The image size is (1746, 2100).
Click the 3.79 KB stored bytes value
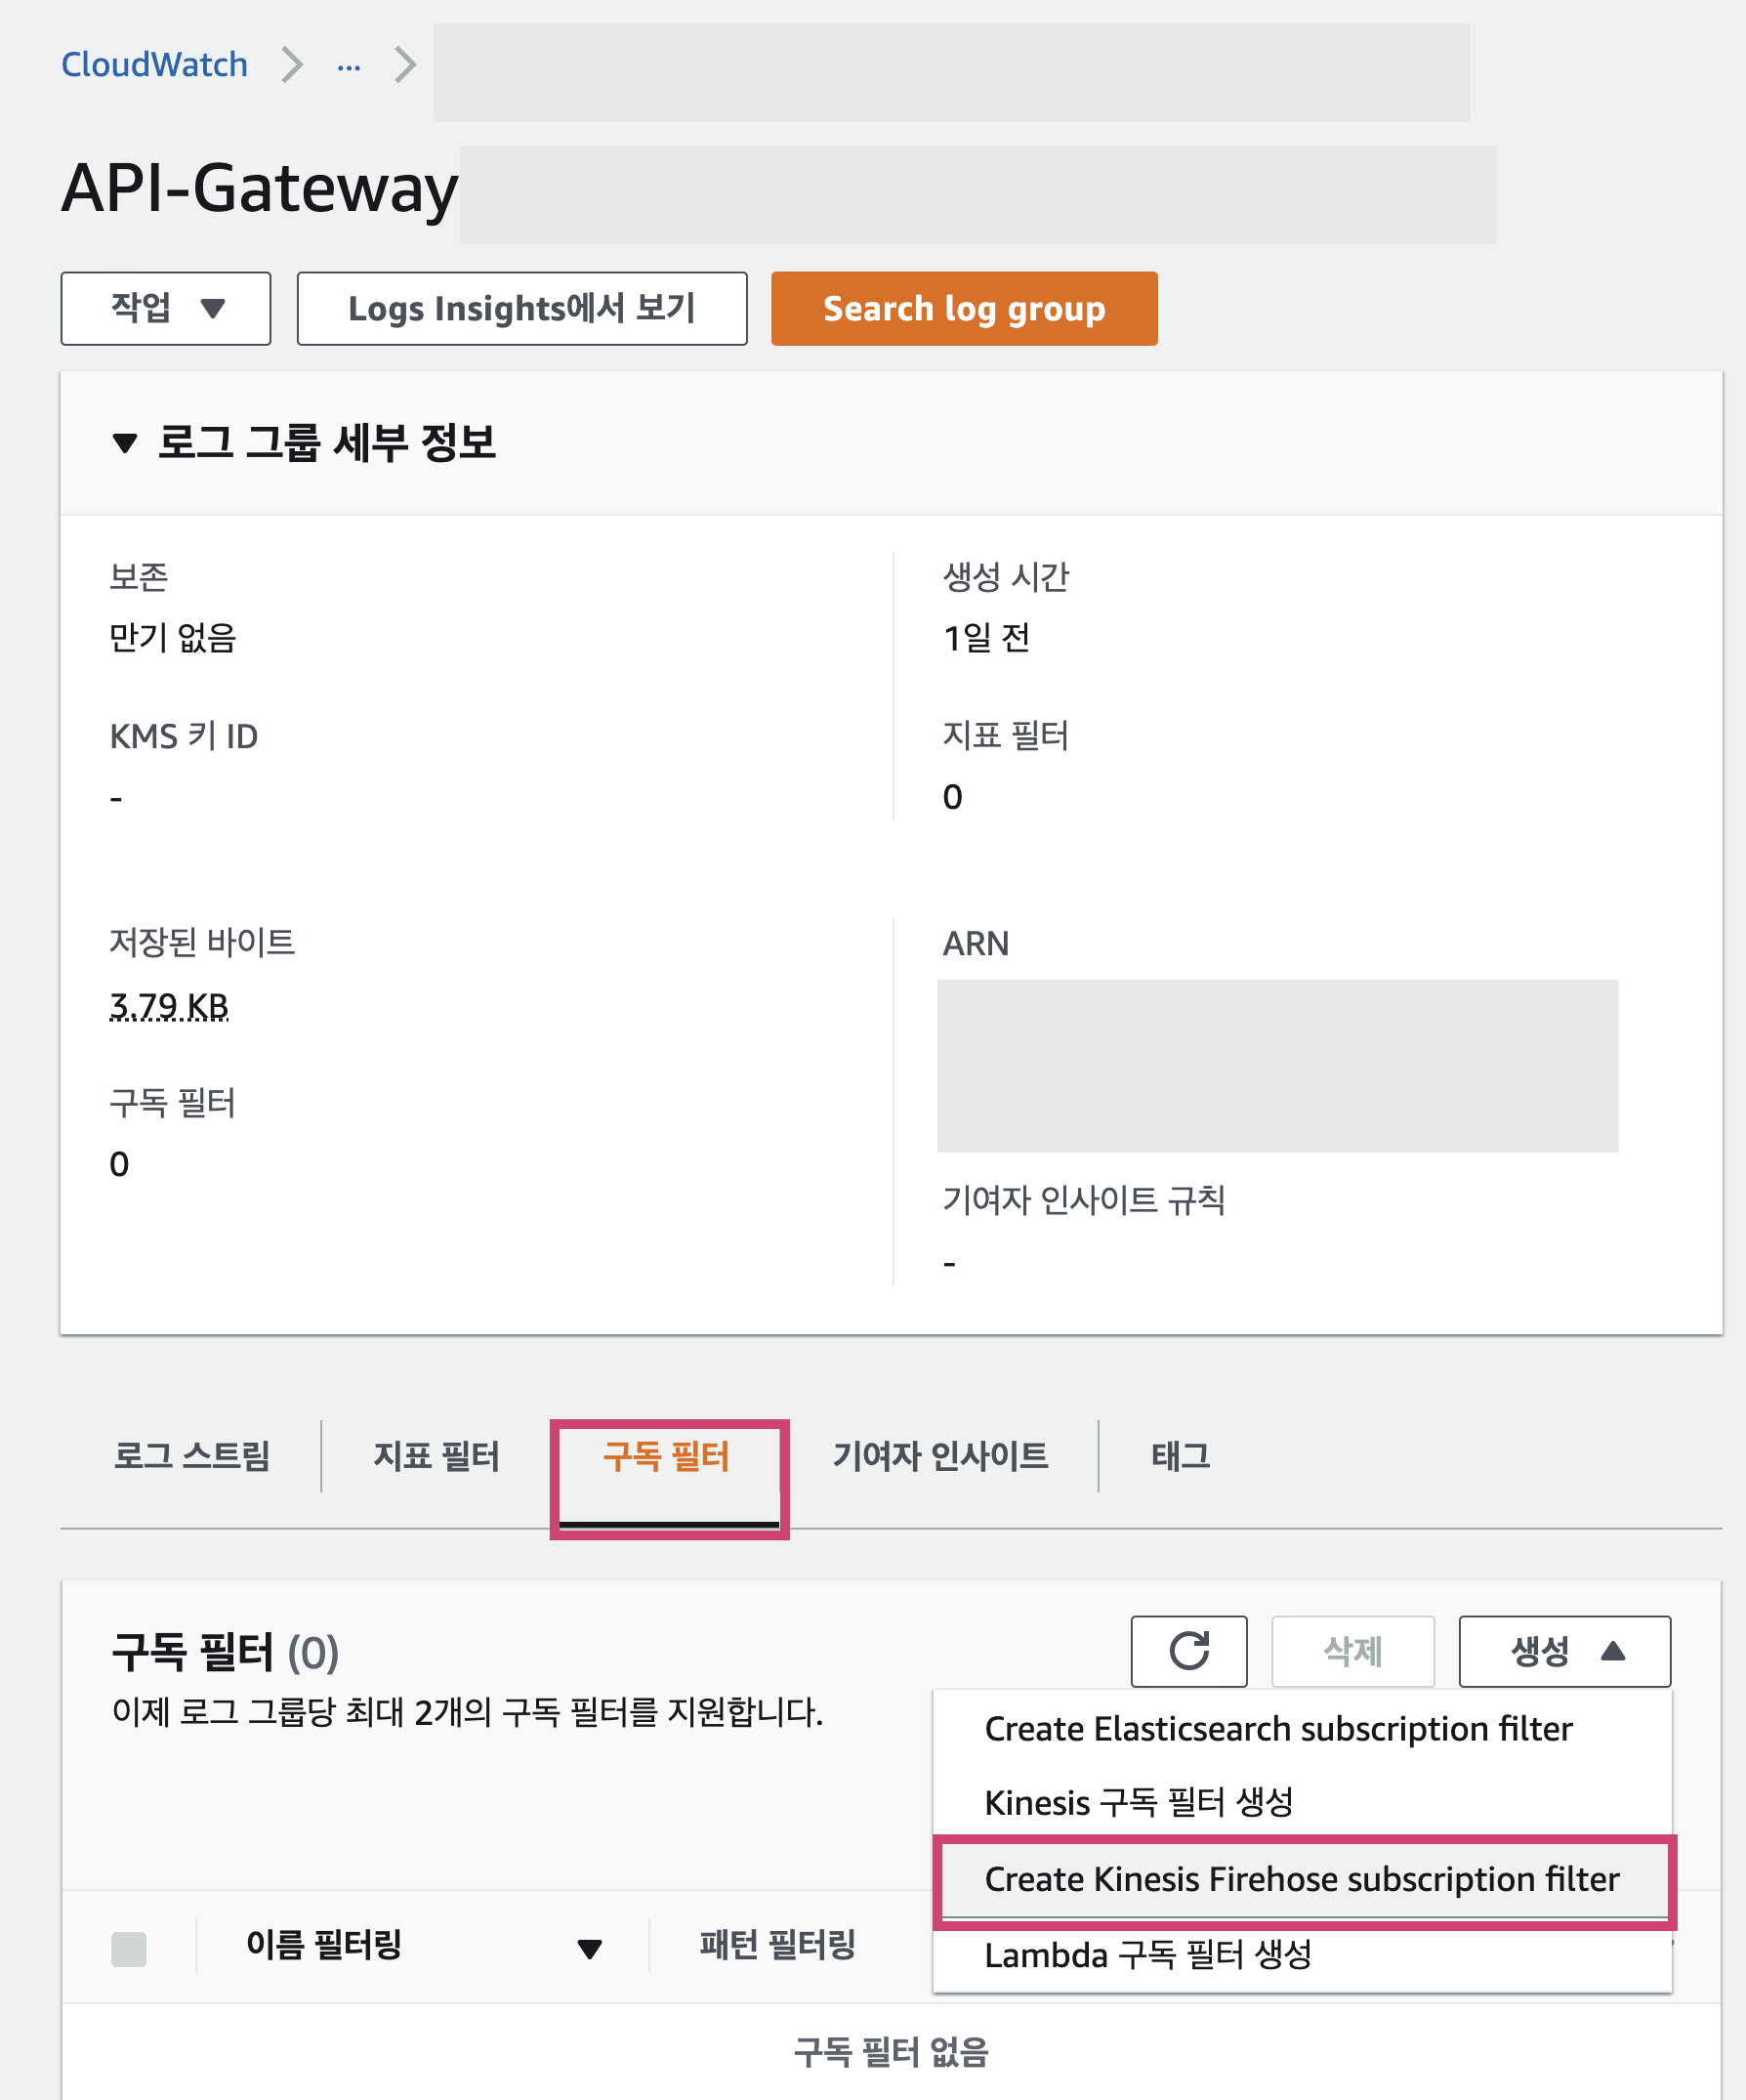[168, 1007]
